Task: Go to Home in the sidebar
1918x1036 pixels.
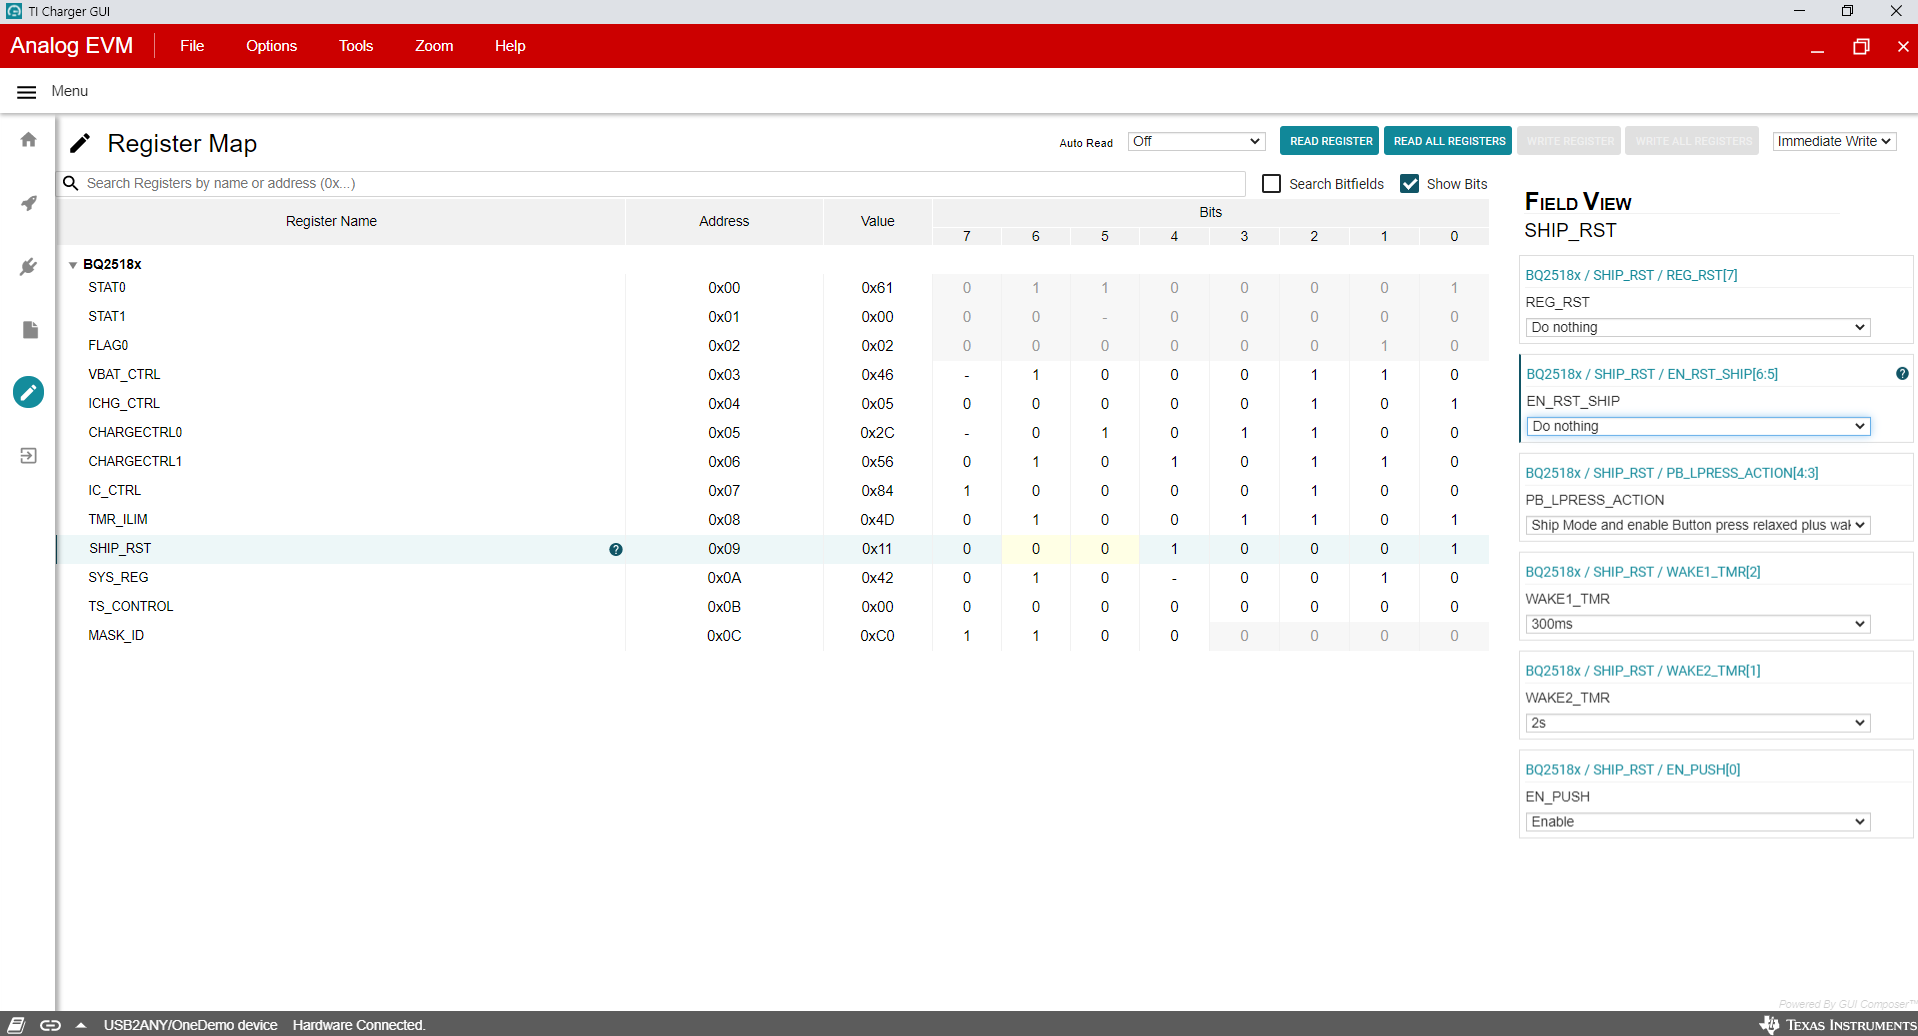Action: click(29, 140)
